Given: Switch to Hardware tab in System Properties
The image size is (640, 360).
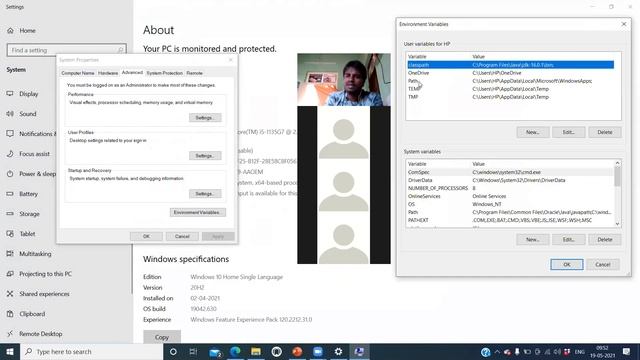Looking at the screenshot, I should pyautogui.click(x=108, y=73).
